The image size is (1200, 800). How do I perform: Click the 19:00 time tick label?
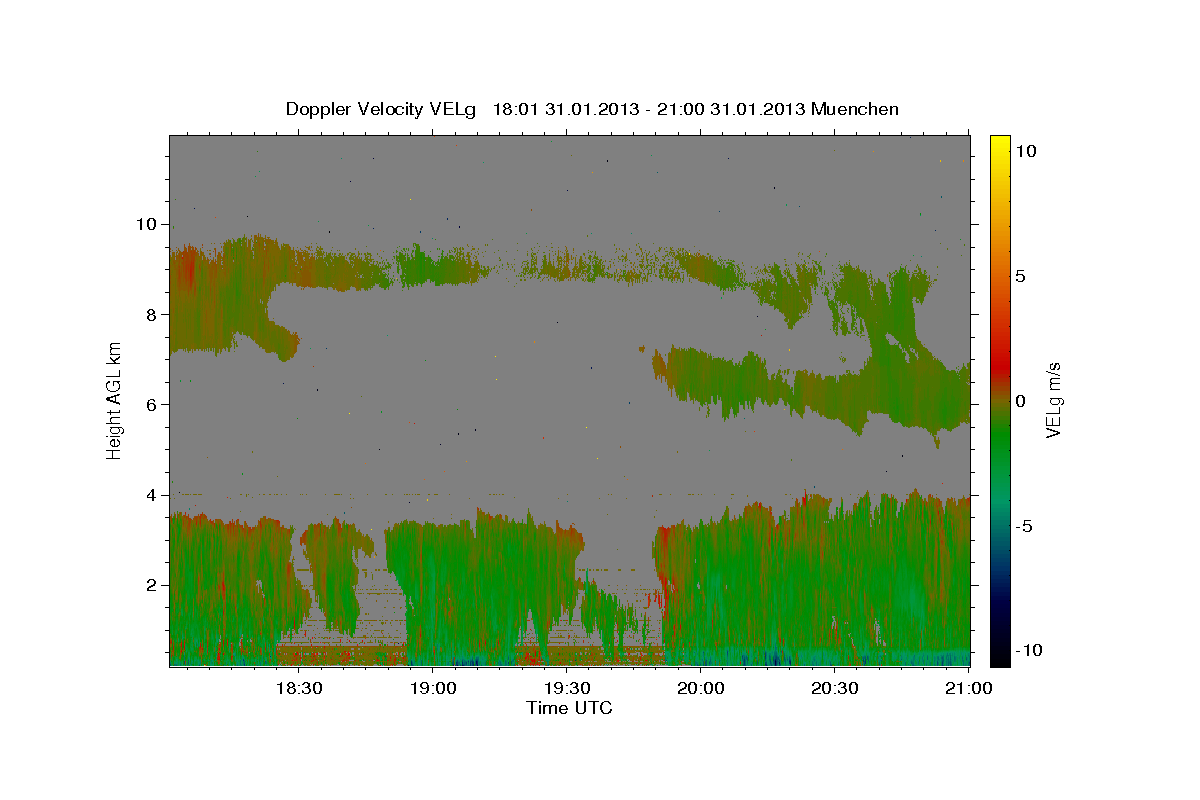[x=432, y=688]
